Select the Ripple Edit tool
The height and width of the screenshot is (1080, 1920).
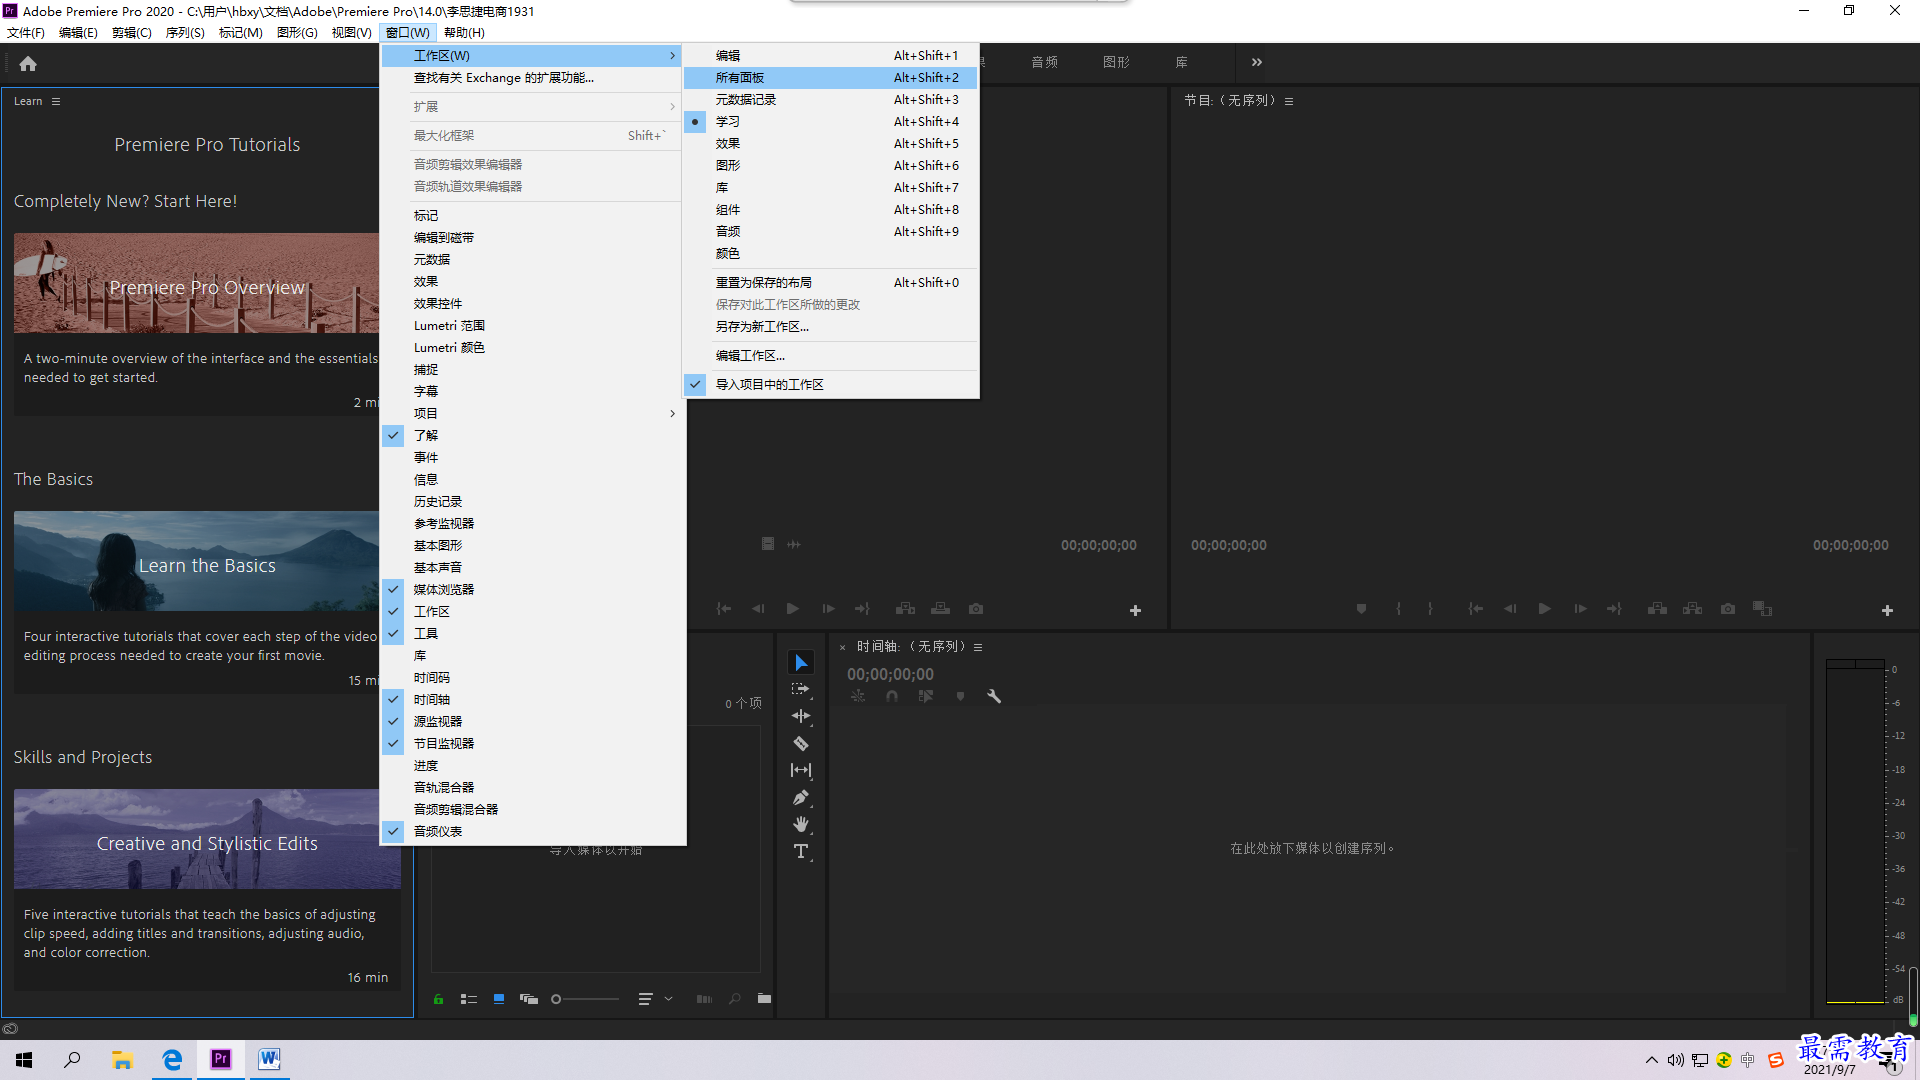tap(801, 716)
